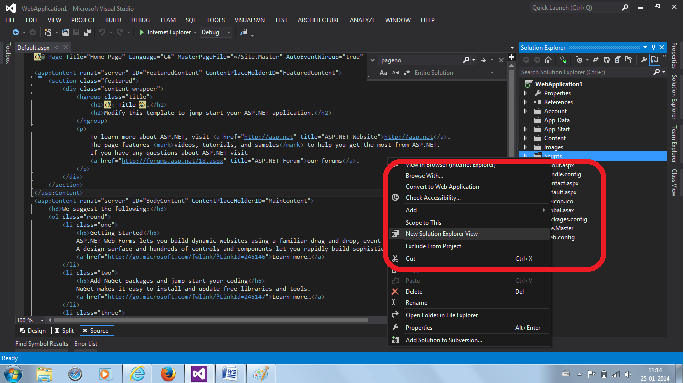Pin the Solution Explorer with pushpin icon
The height and width of the screenshot is (383, 684).
(653, 47)
